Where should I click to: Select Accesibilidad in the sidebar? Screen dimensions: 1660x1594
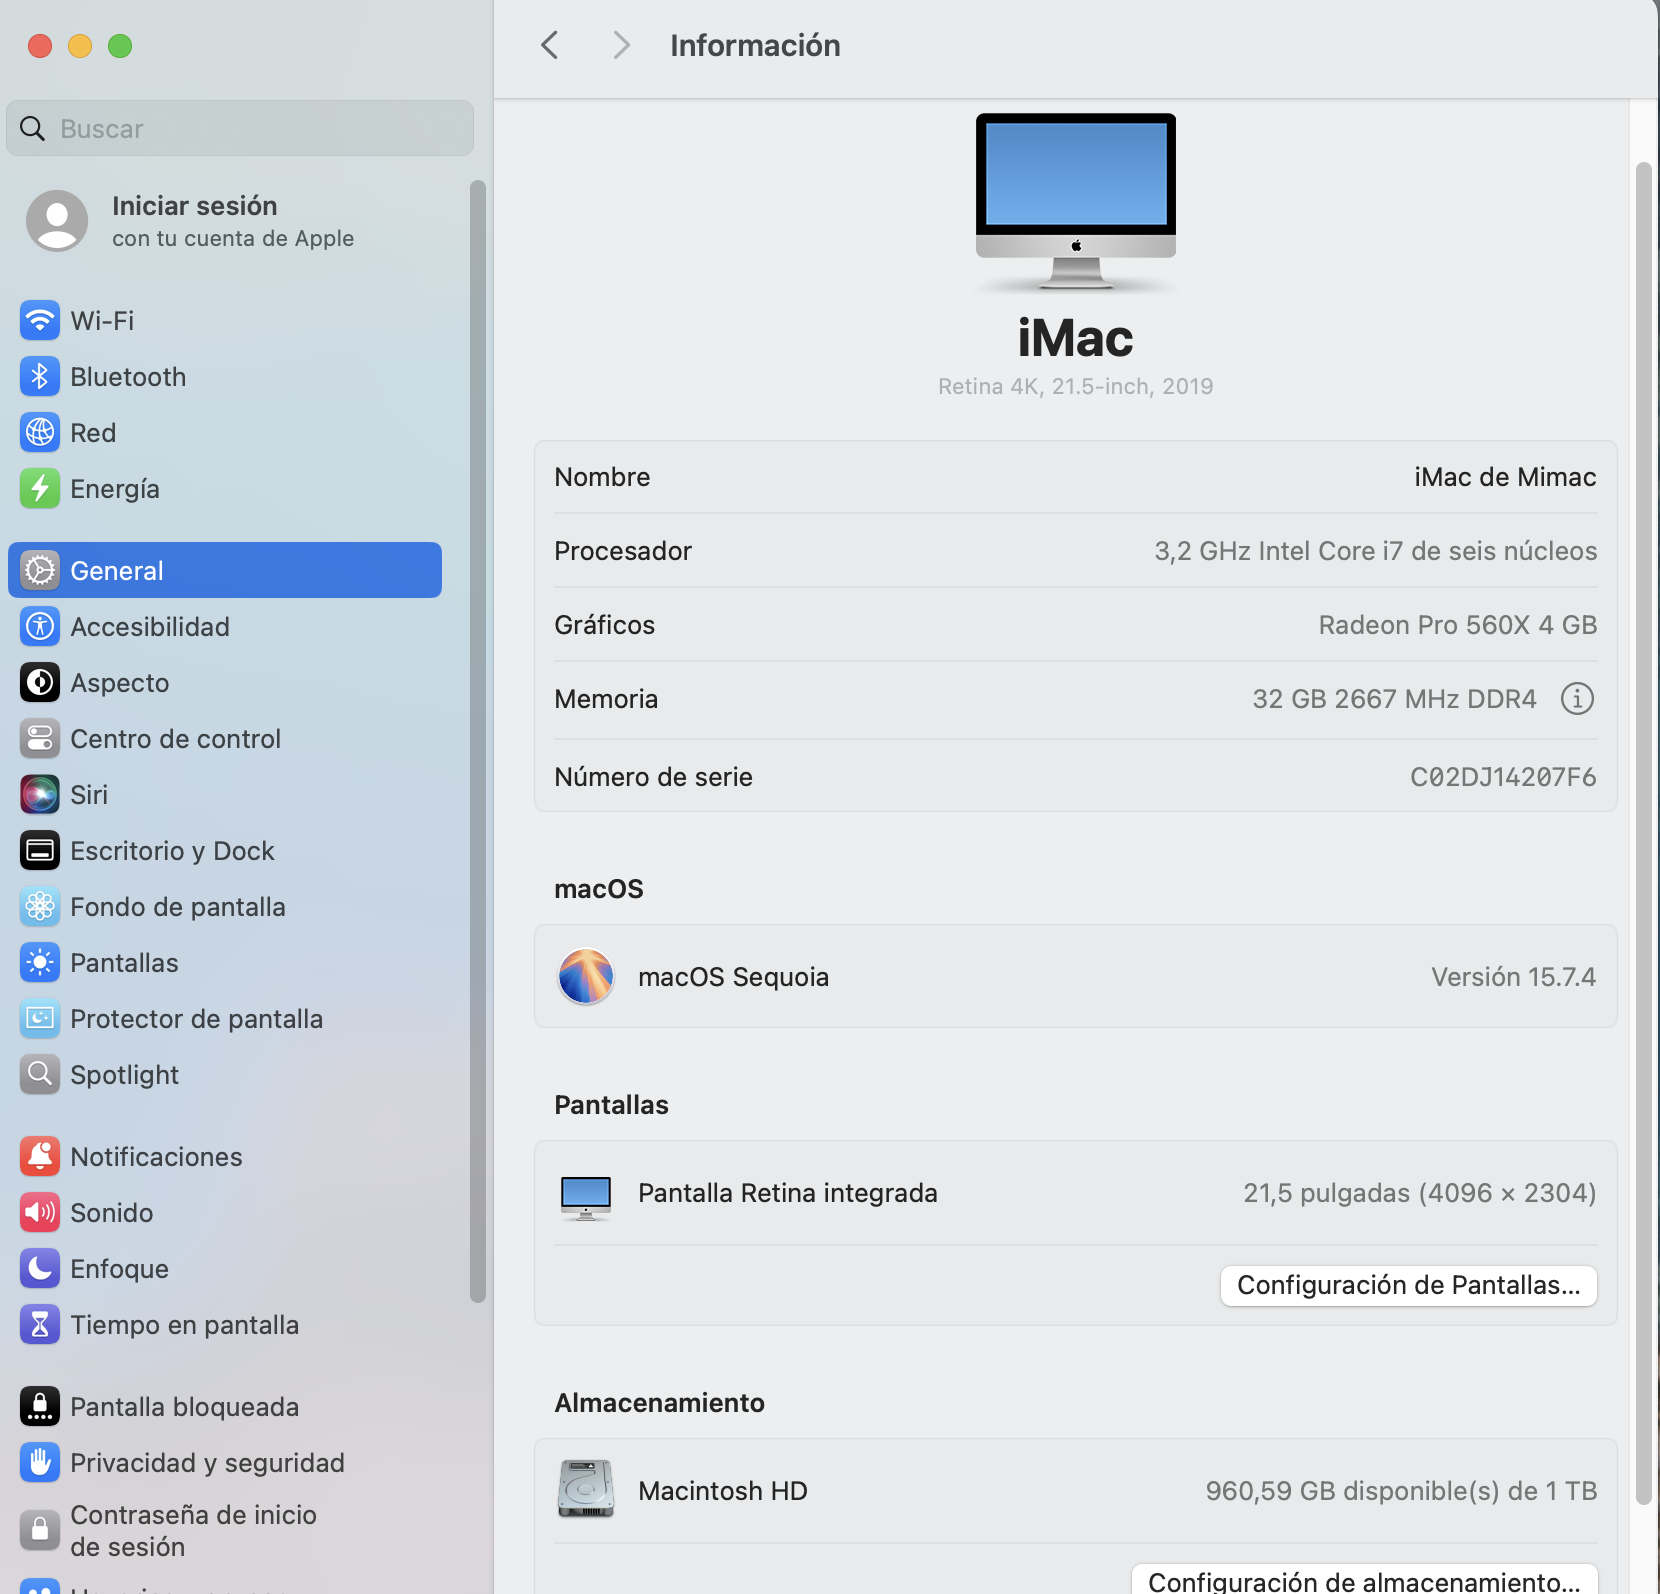coord(150,627)
